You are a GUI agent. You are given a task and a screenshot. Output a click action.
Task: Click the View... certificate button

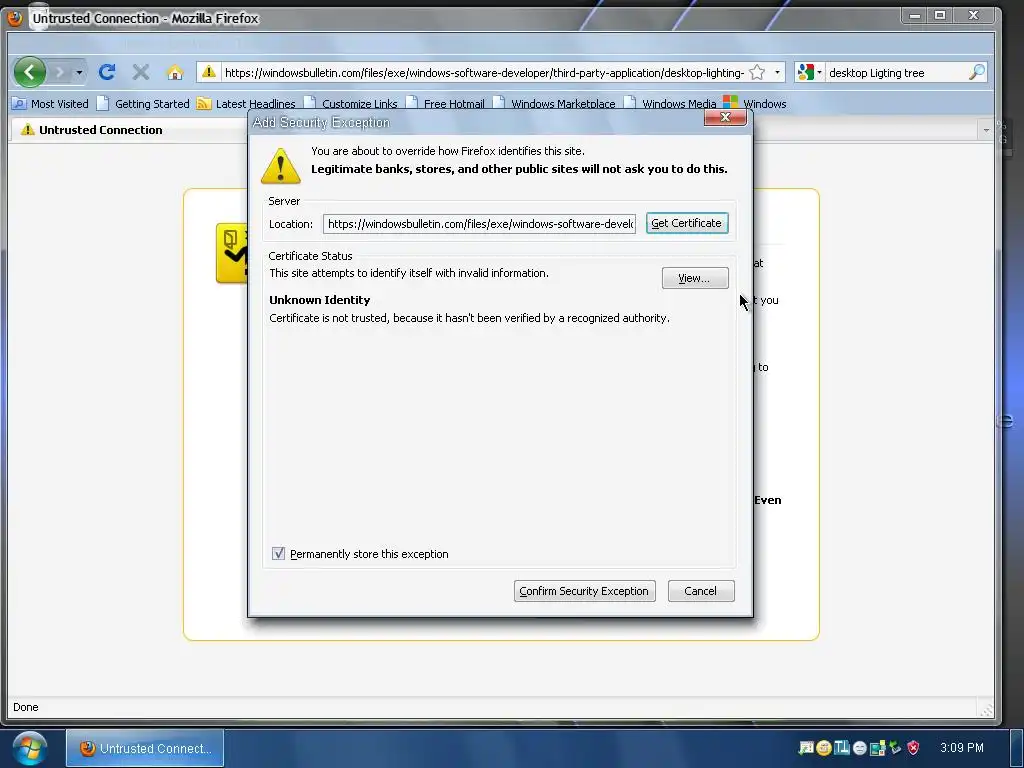695,278
